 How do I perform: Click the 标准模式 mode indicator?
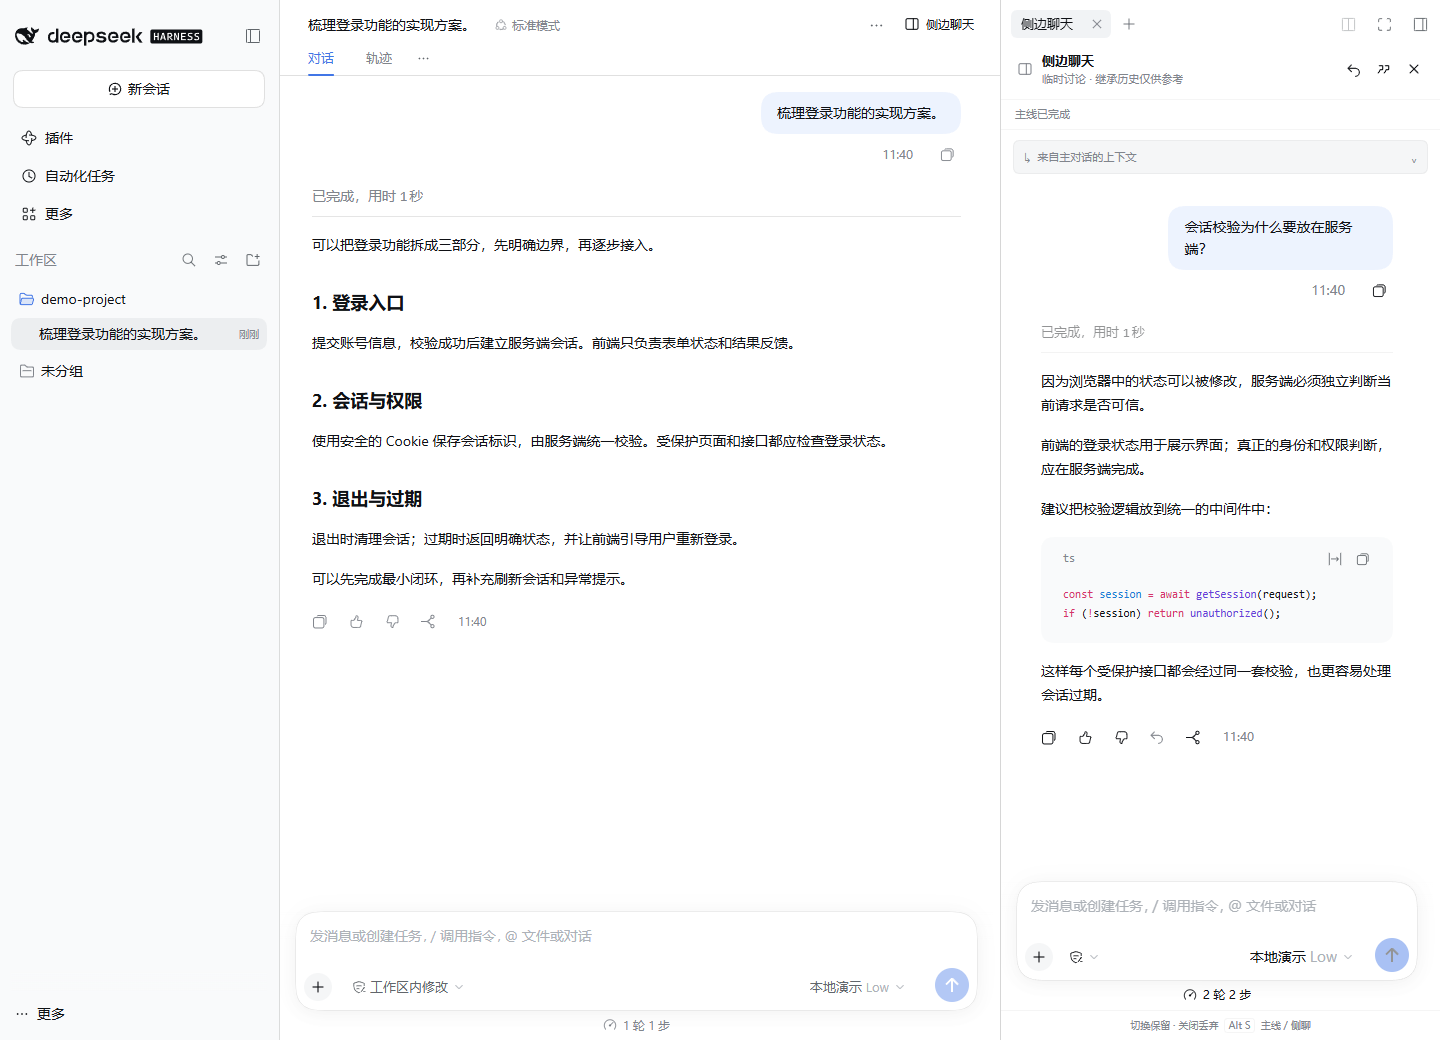click(x=528, y=26)
